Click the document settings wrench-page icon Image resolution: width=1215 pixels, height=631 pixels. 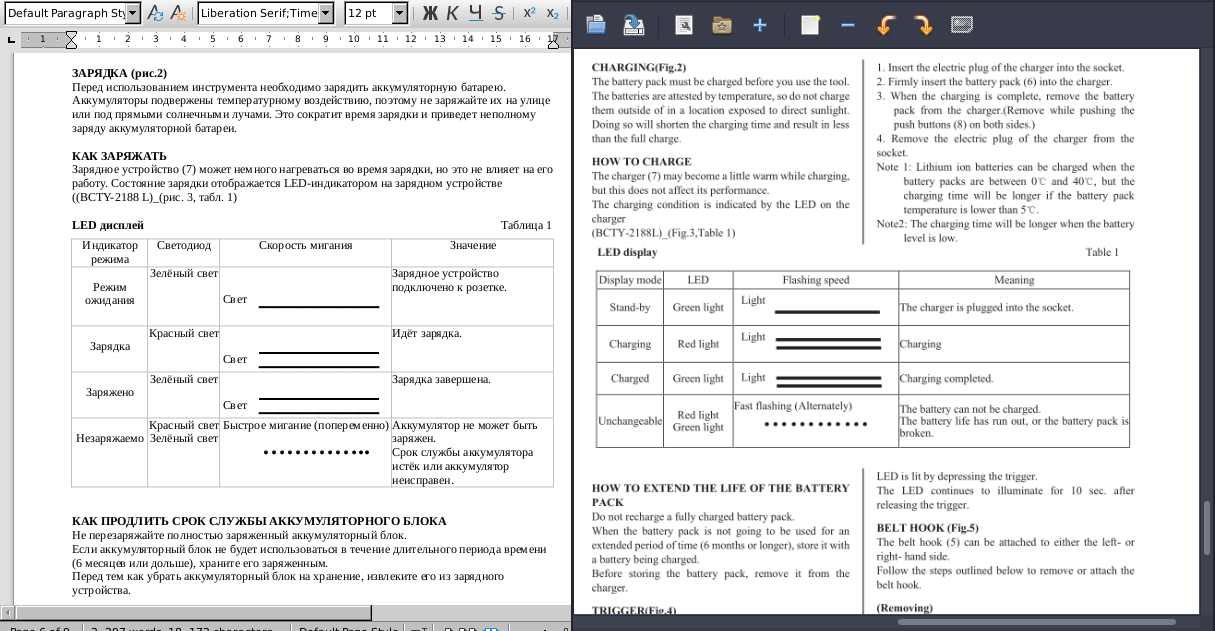coord(684,25)
